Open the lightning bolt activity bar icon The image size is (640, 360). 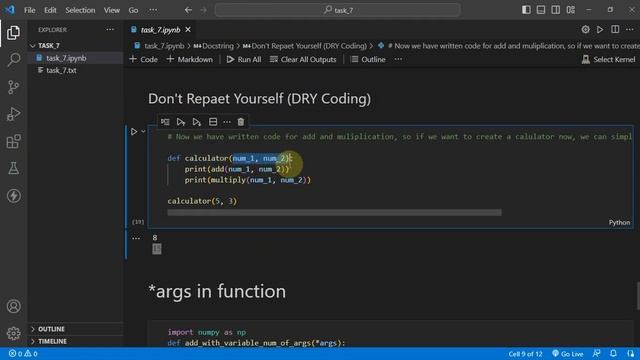click(13, 196)
